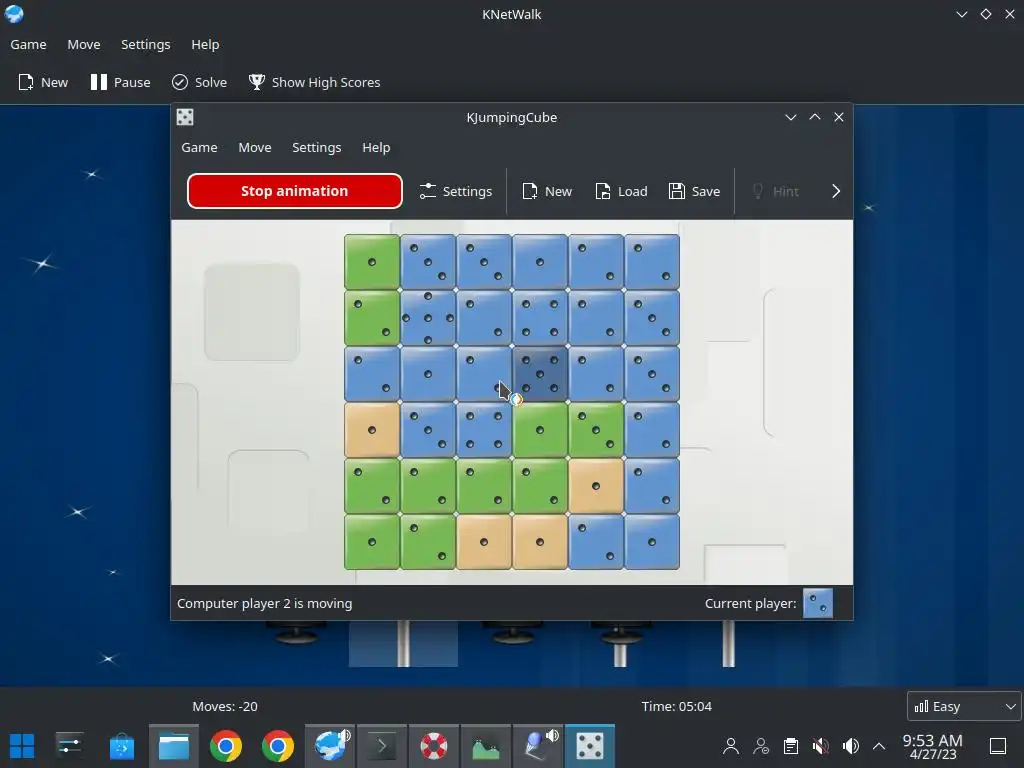The height and width of the screenshot is (768, 1024).
Task: Open KJumpingCube Move menu
Action: (x=255, y=148)
